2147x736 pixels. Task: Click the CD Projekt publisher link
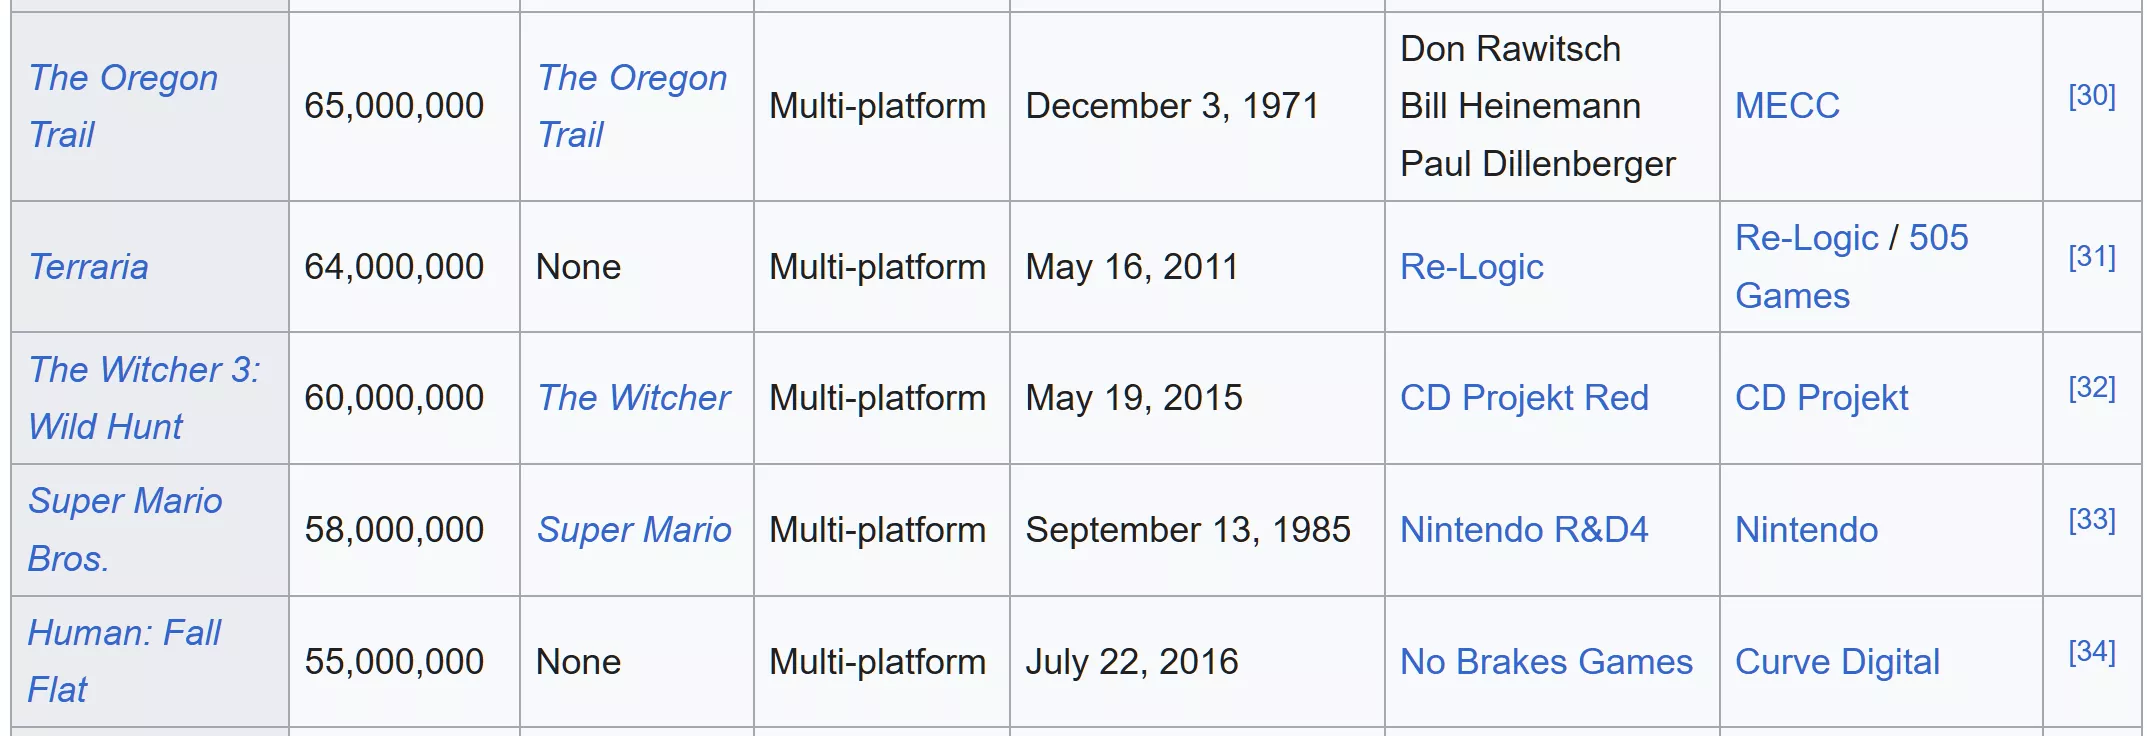tap(1821, 398)
